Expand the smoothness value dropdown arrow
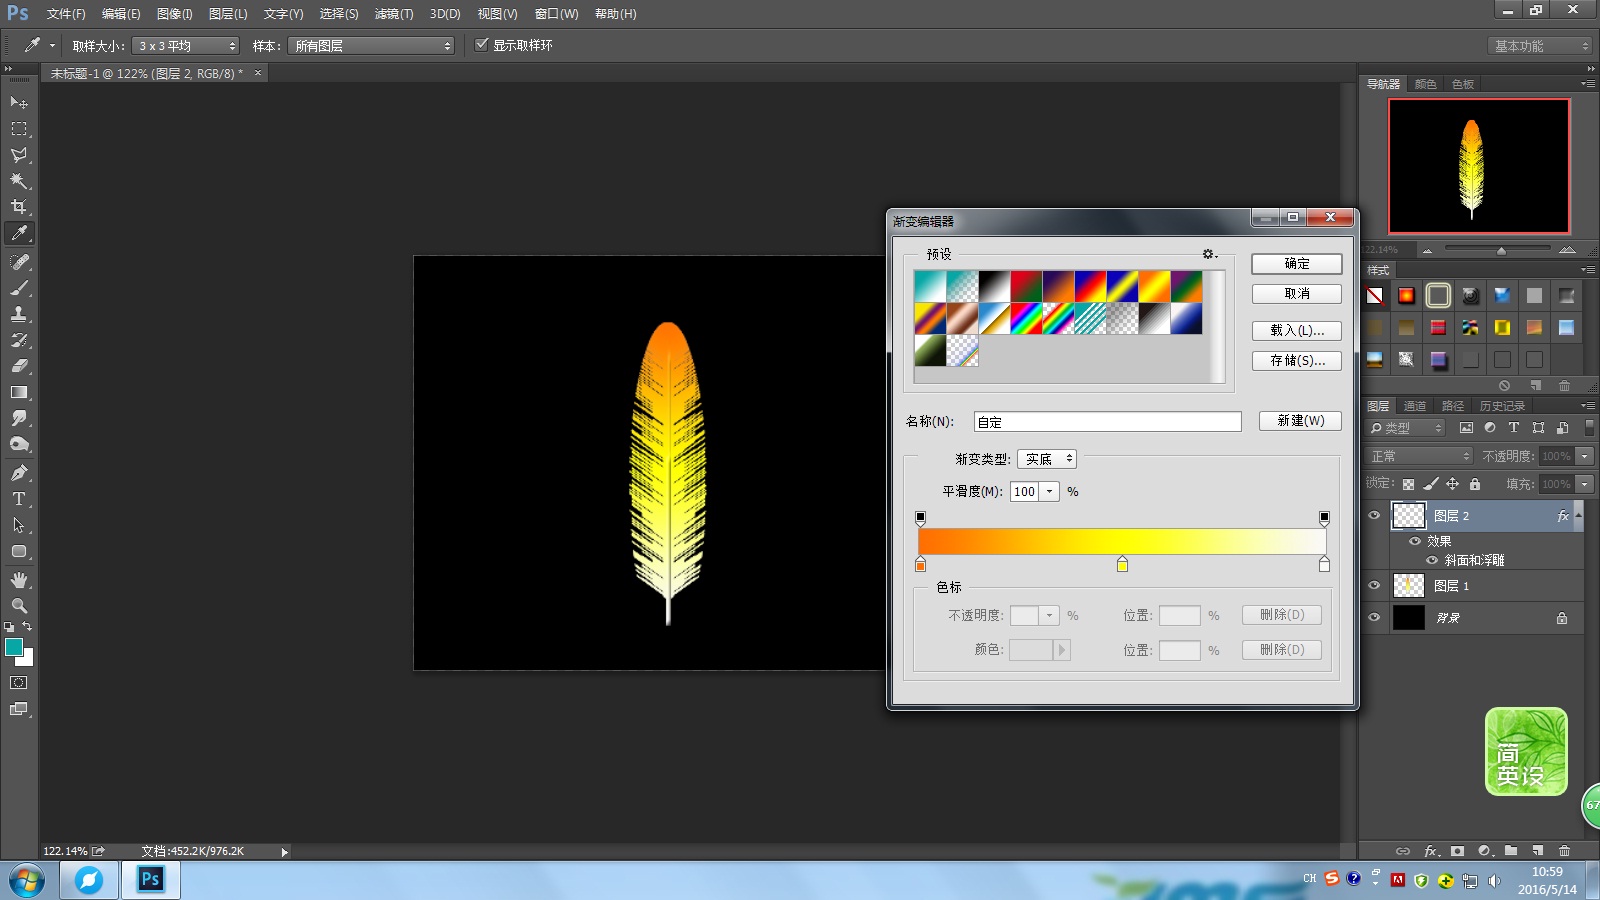This screenshot has height=900, width=1600. pos(1049,492)
